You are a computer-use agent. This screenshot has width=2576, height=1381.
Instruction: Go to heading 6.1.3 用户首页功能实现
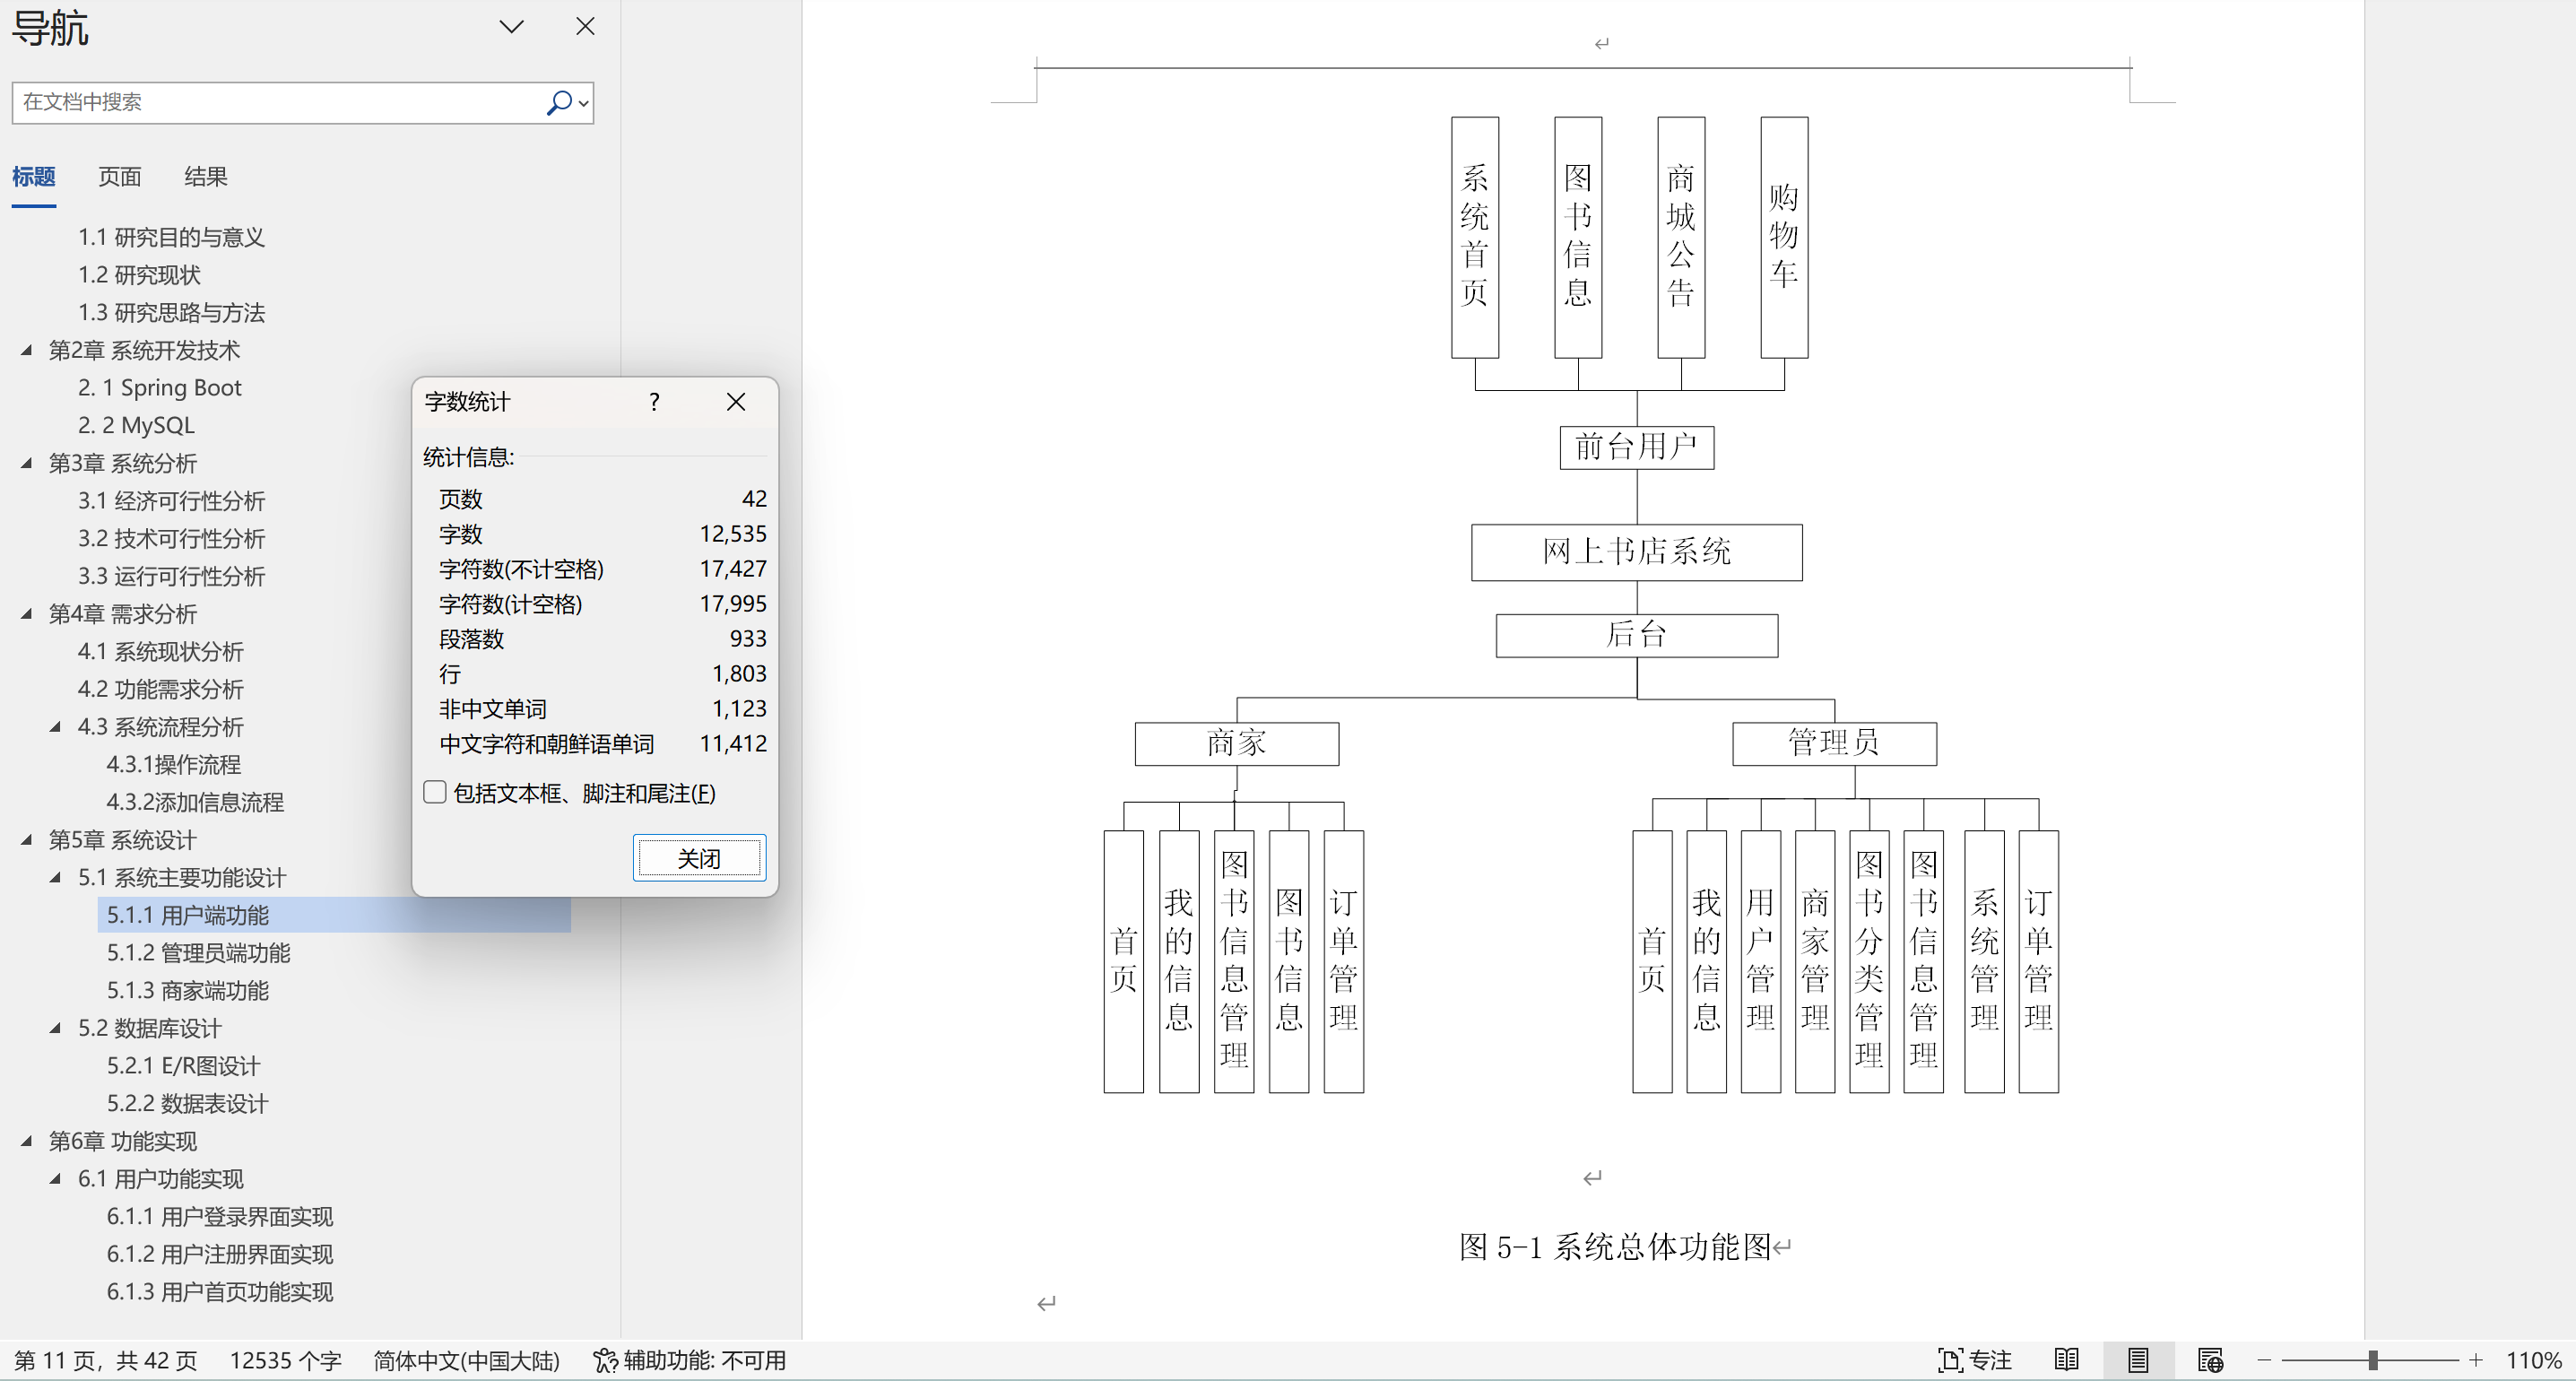220,1293
